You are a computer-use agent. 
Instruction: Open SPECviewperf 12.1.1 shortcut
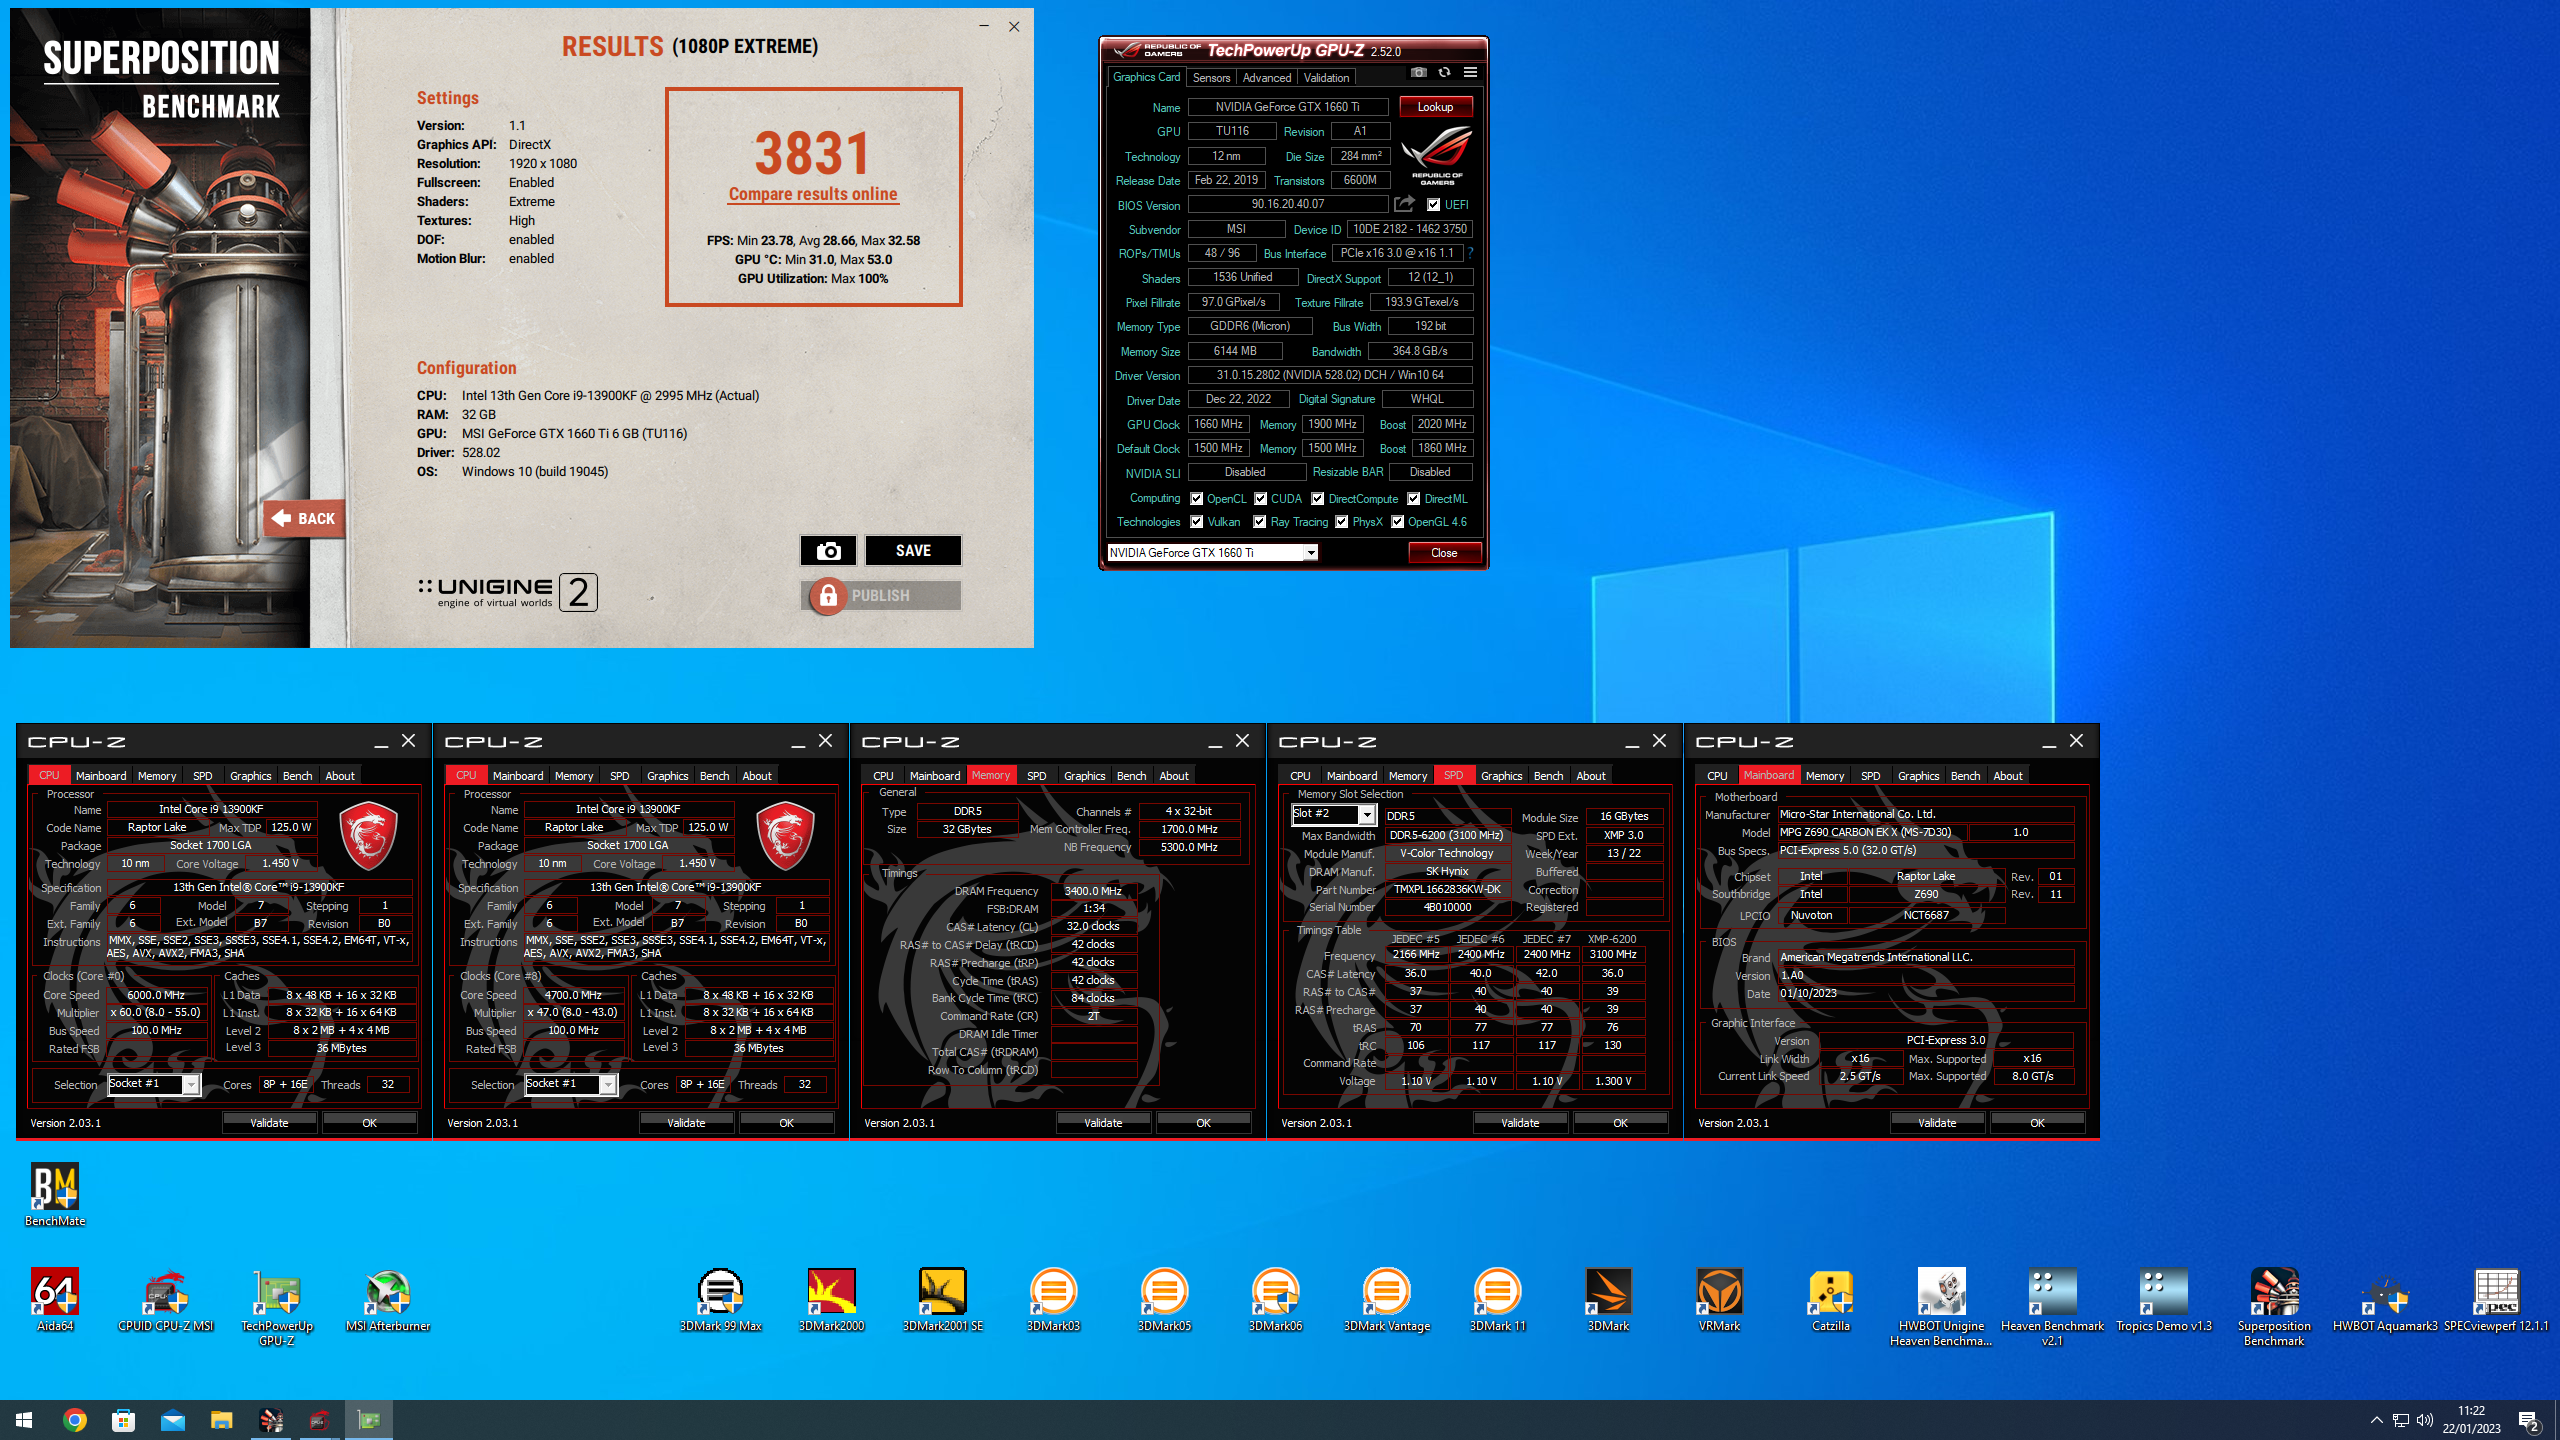[2496, 1299]
